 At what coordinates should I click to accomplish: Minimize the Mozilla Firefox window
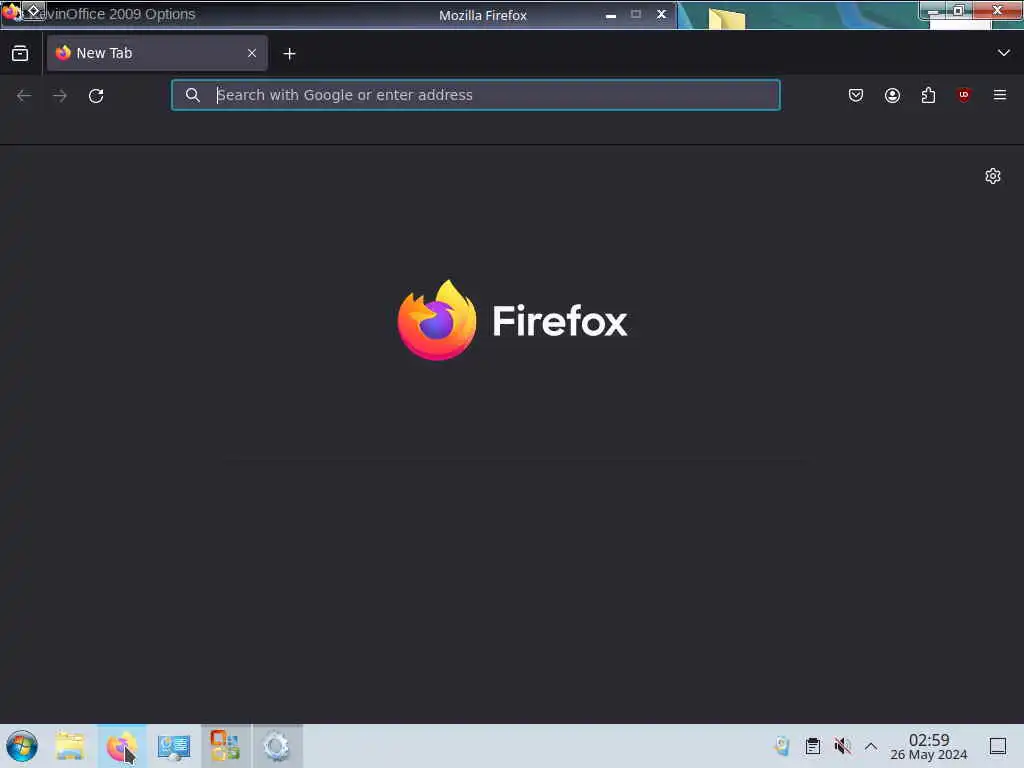click(611, 14)
